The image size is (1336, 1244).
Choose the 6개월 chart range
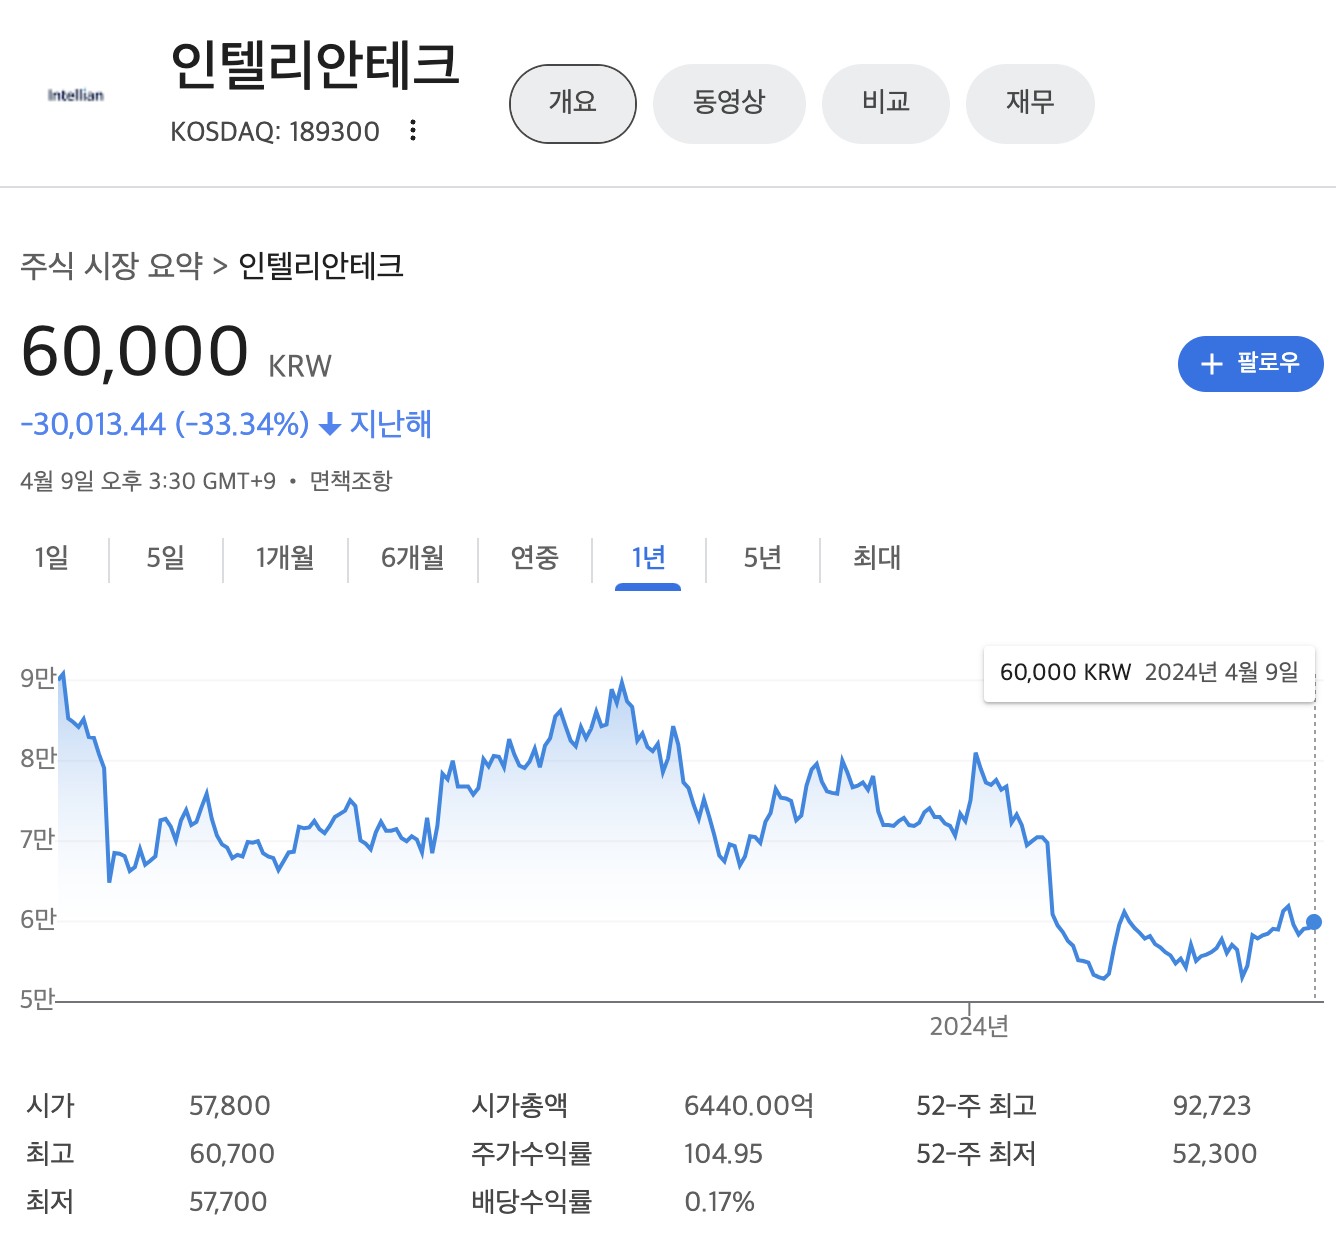point(413,558)
